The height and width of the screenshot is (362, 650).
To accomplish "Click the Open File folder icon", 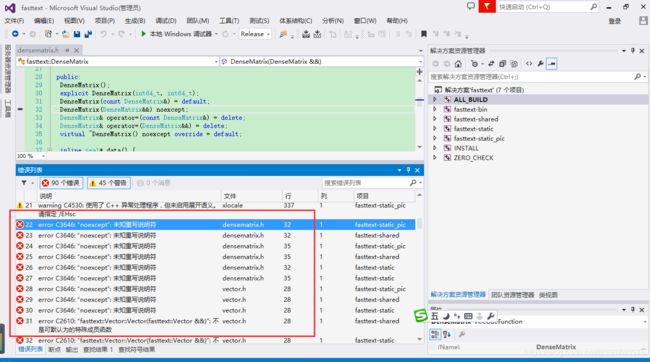I will point(65,34).
